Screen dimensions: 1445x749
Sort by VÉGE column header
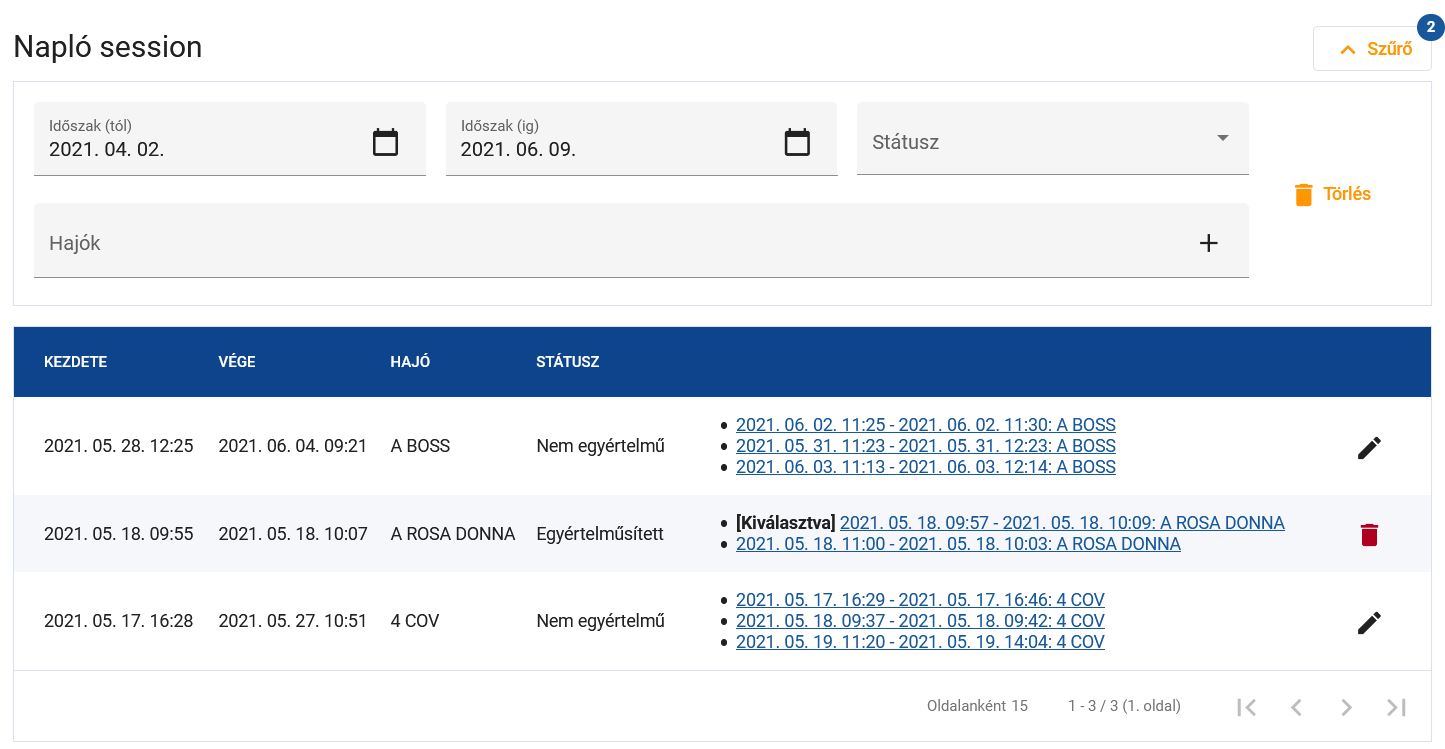point(237,362)
